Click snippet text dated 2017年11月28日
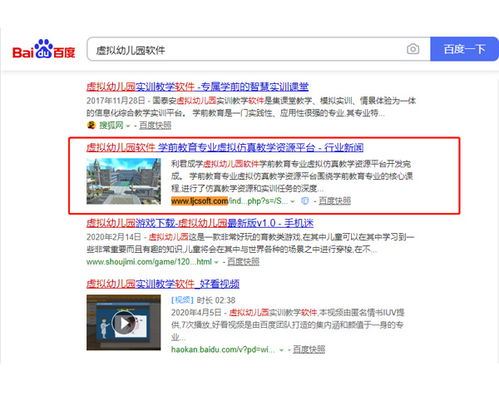Screen dimensions: 499x416 (x=251, y=107)
